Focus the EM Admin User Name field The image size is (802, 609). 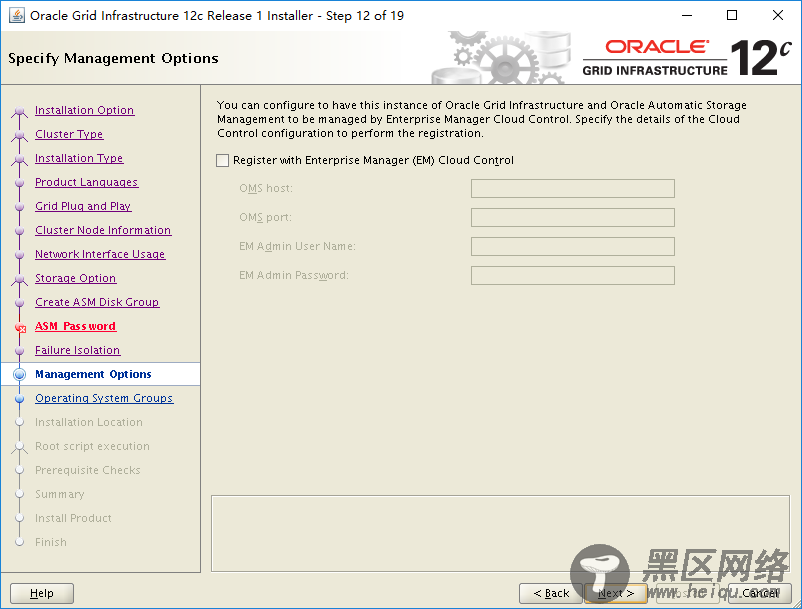click(x=572, y=246)
